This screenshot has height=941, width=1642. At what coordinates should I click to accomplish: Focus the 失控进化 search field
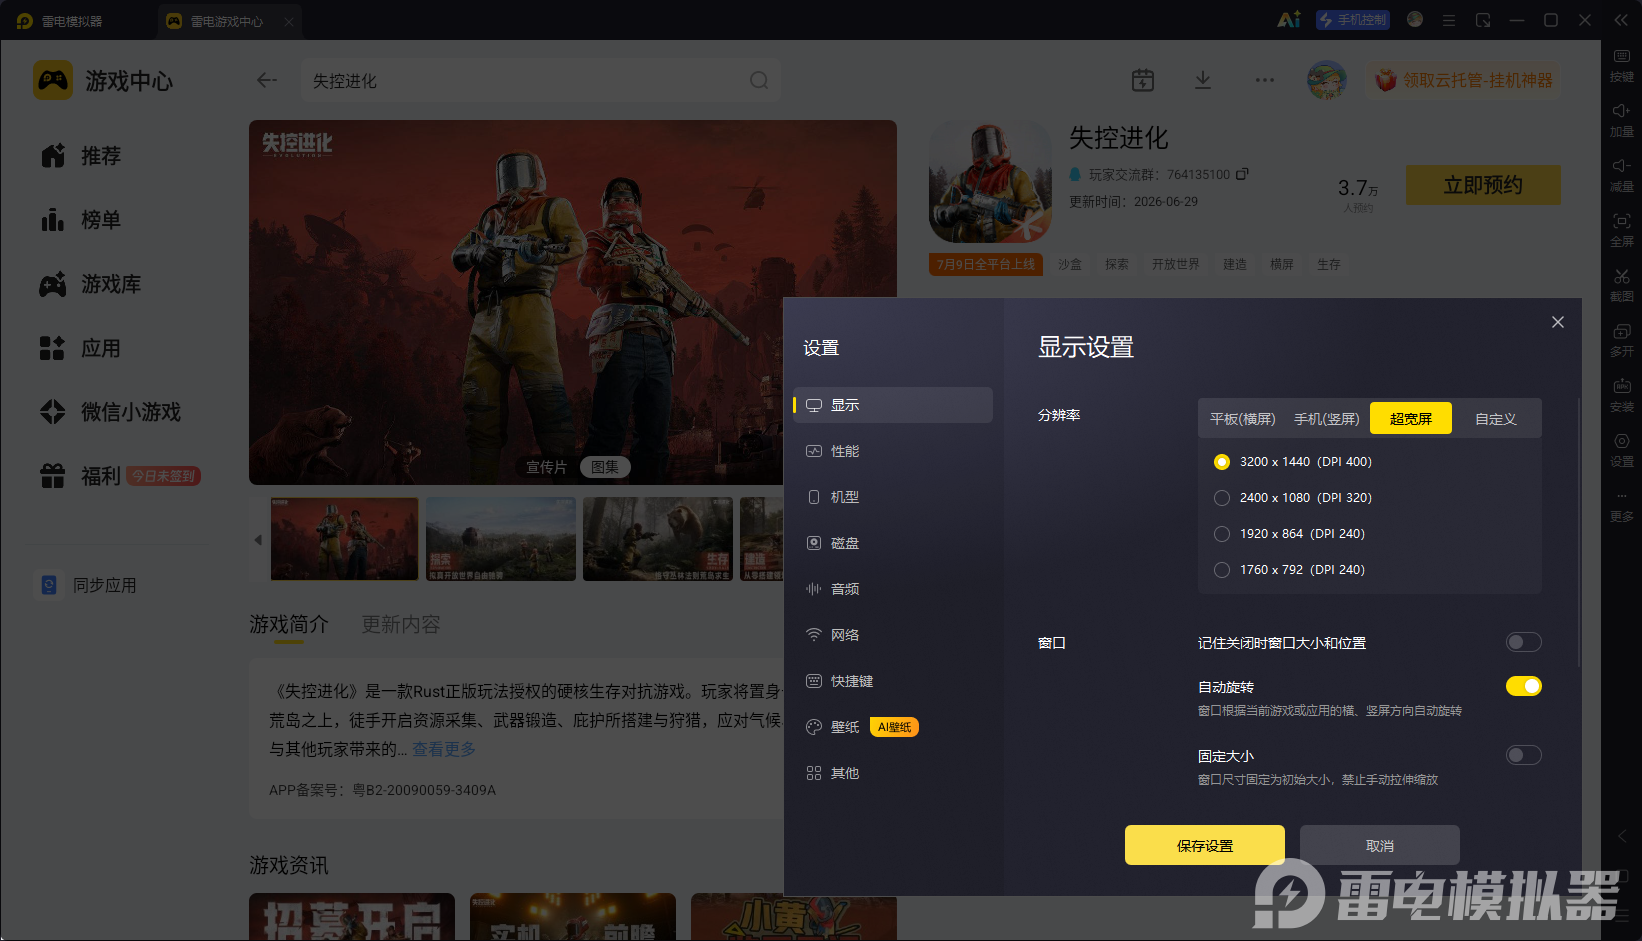[x=541, y=80]
